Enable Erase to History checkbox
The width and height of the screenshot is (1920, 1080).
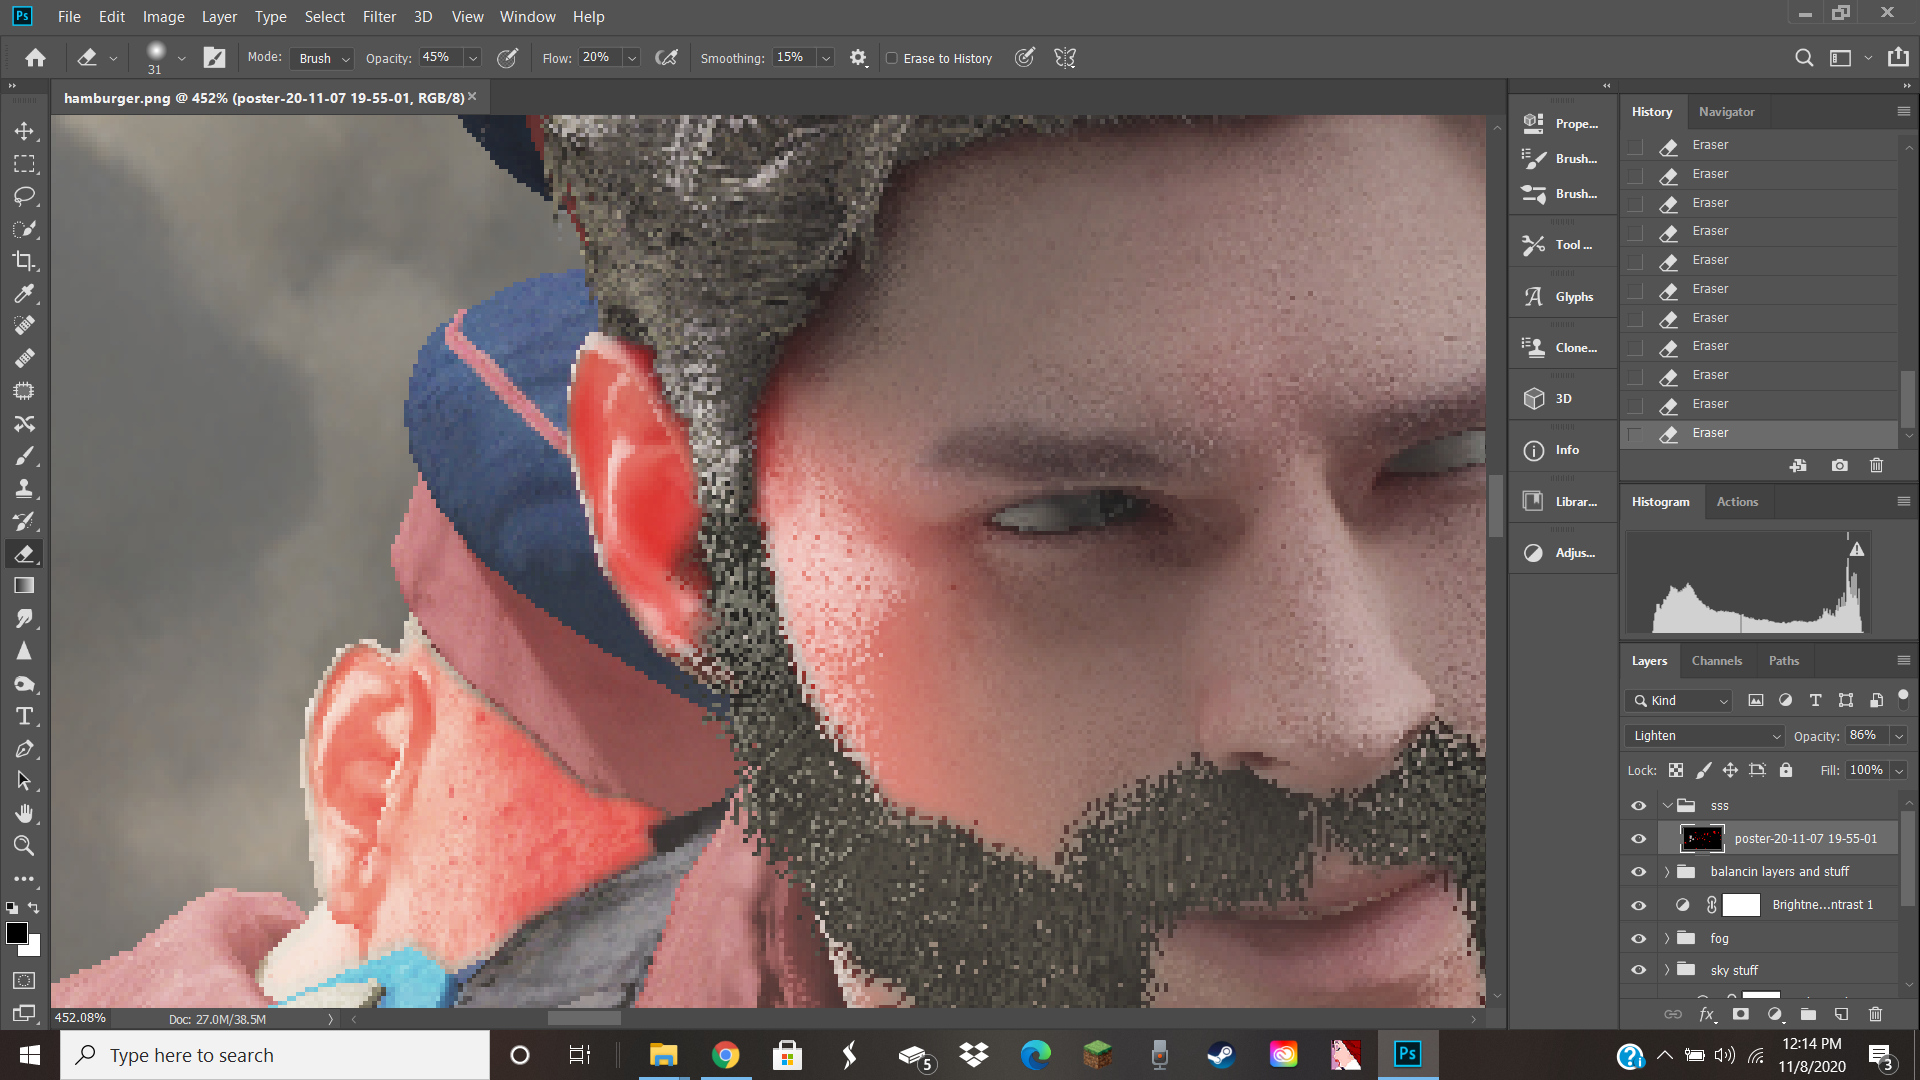892,58
